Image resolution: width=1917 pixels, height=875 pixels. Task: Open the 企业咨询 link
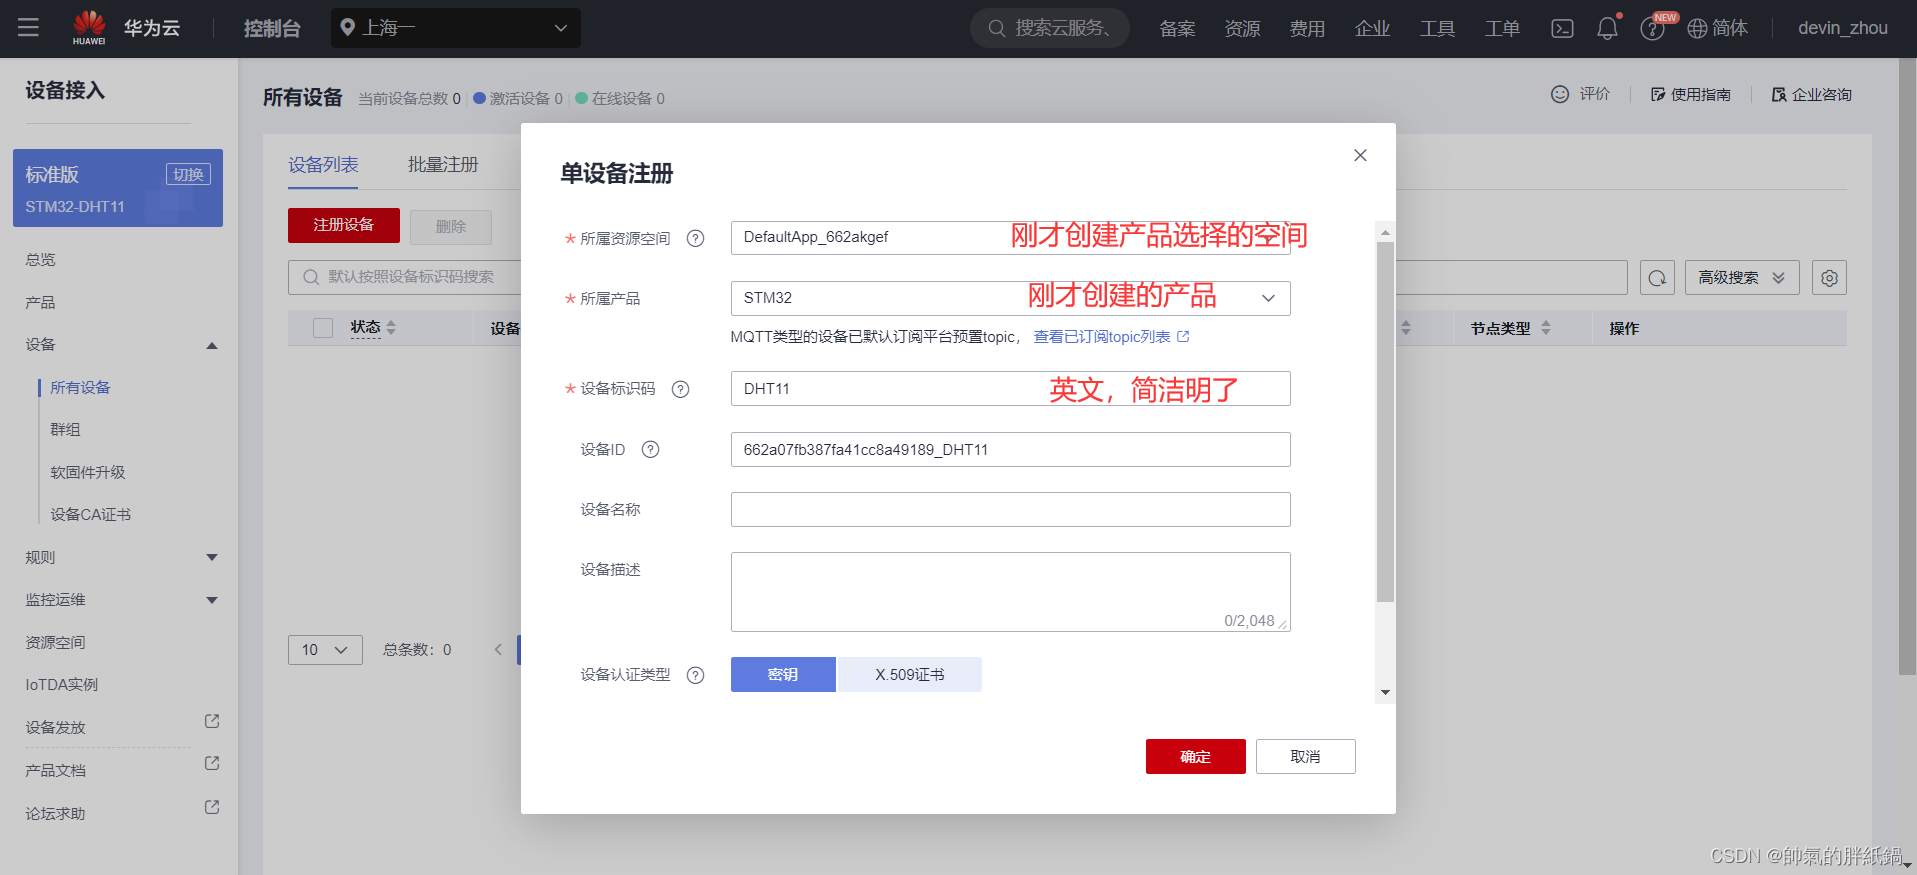(x=1812, y=94)
